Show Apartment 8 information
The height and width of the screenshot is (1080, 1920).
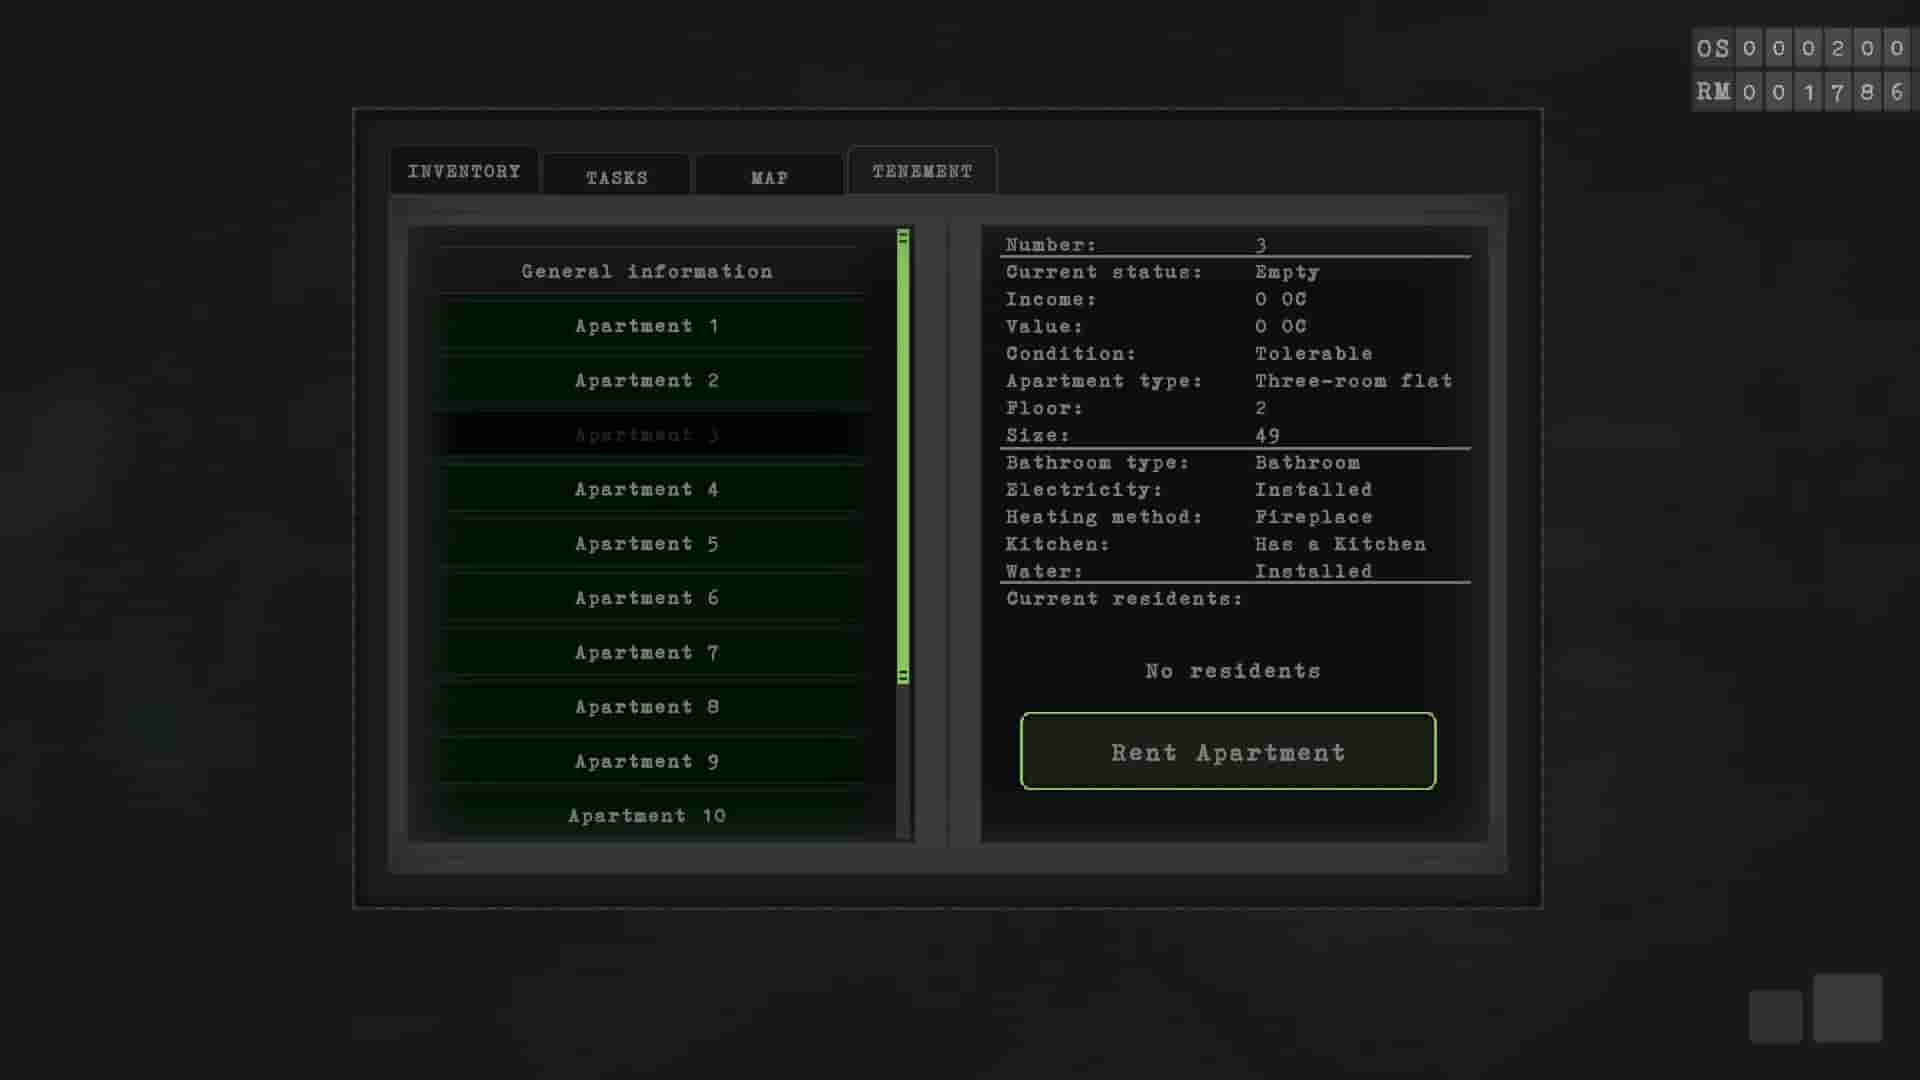pos(647,707)
